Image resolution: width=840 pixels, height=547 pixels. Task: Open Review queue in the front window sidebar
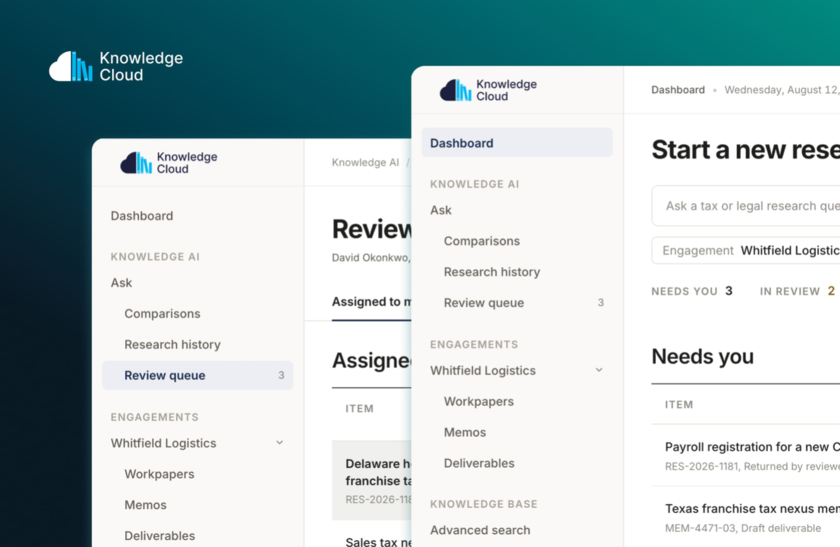pos(484,303)
